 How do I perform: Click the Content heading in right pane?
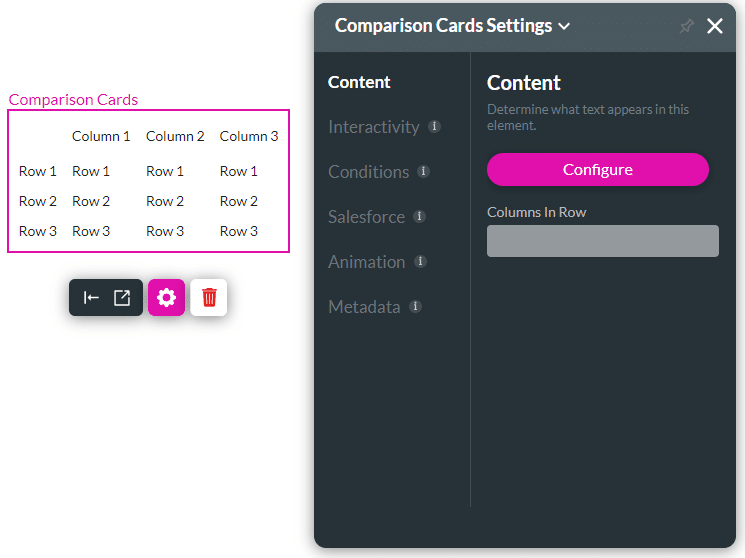click(524, 83)
